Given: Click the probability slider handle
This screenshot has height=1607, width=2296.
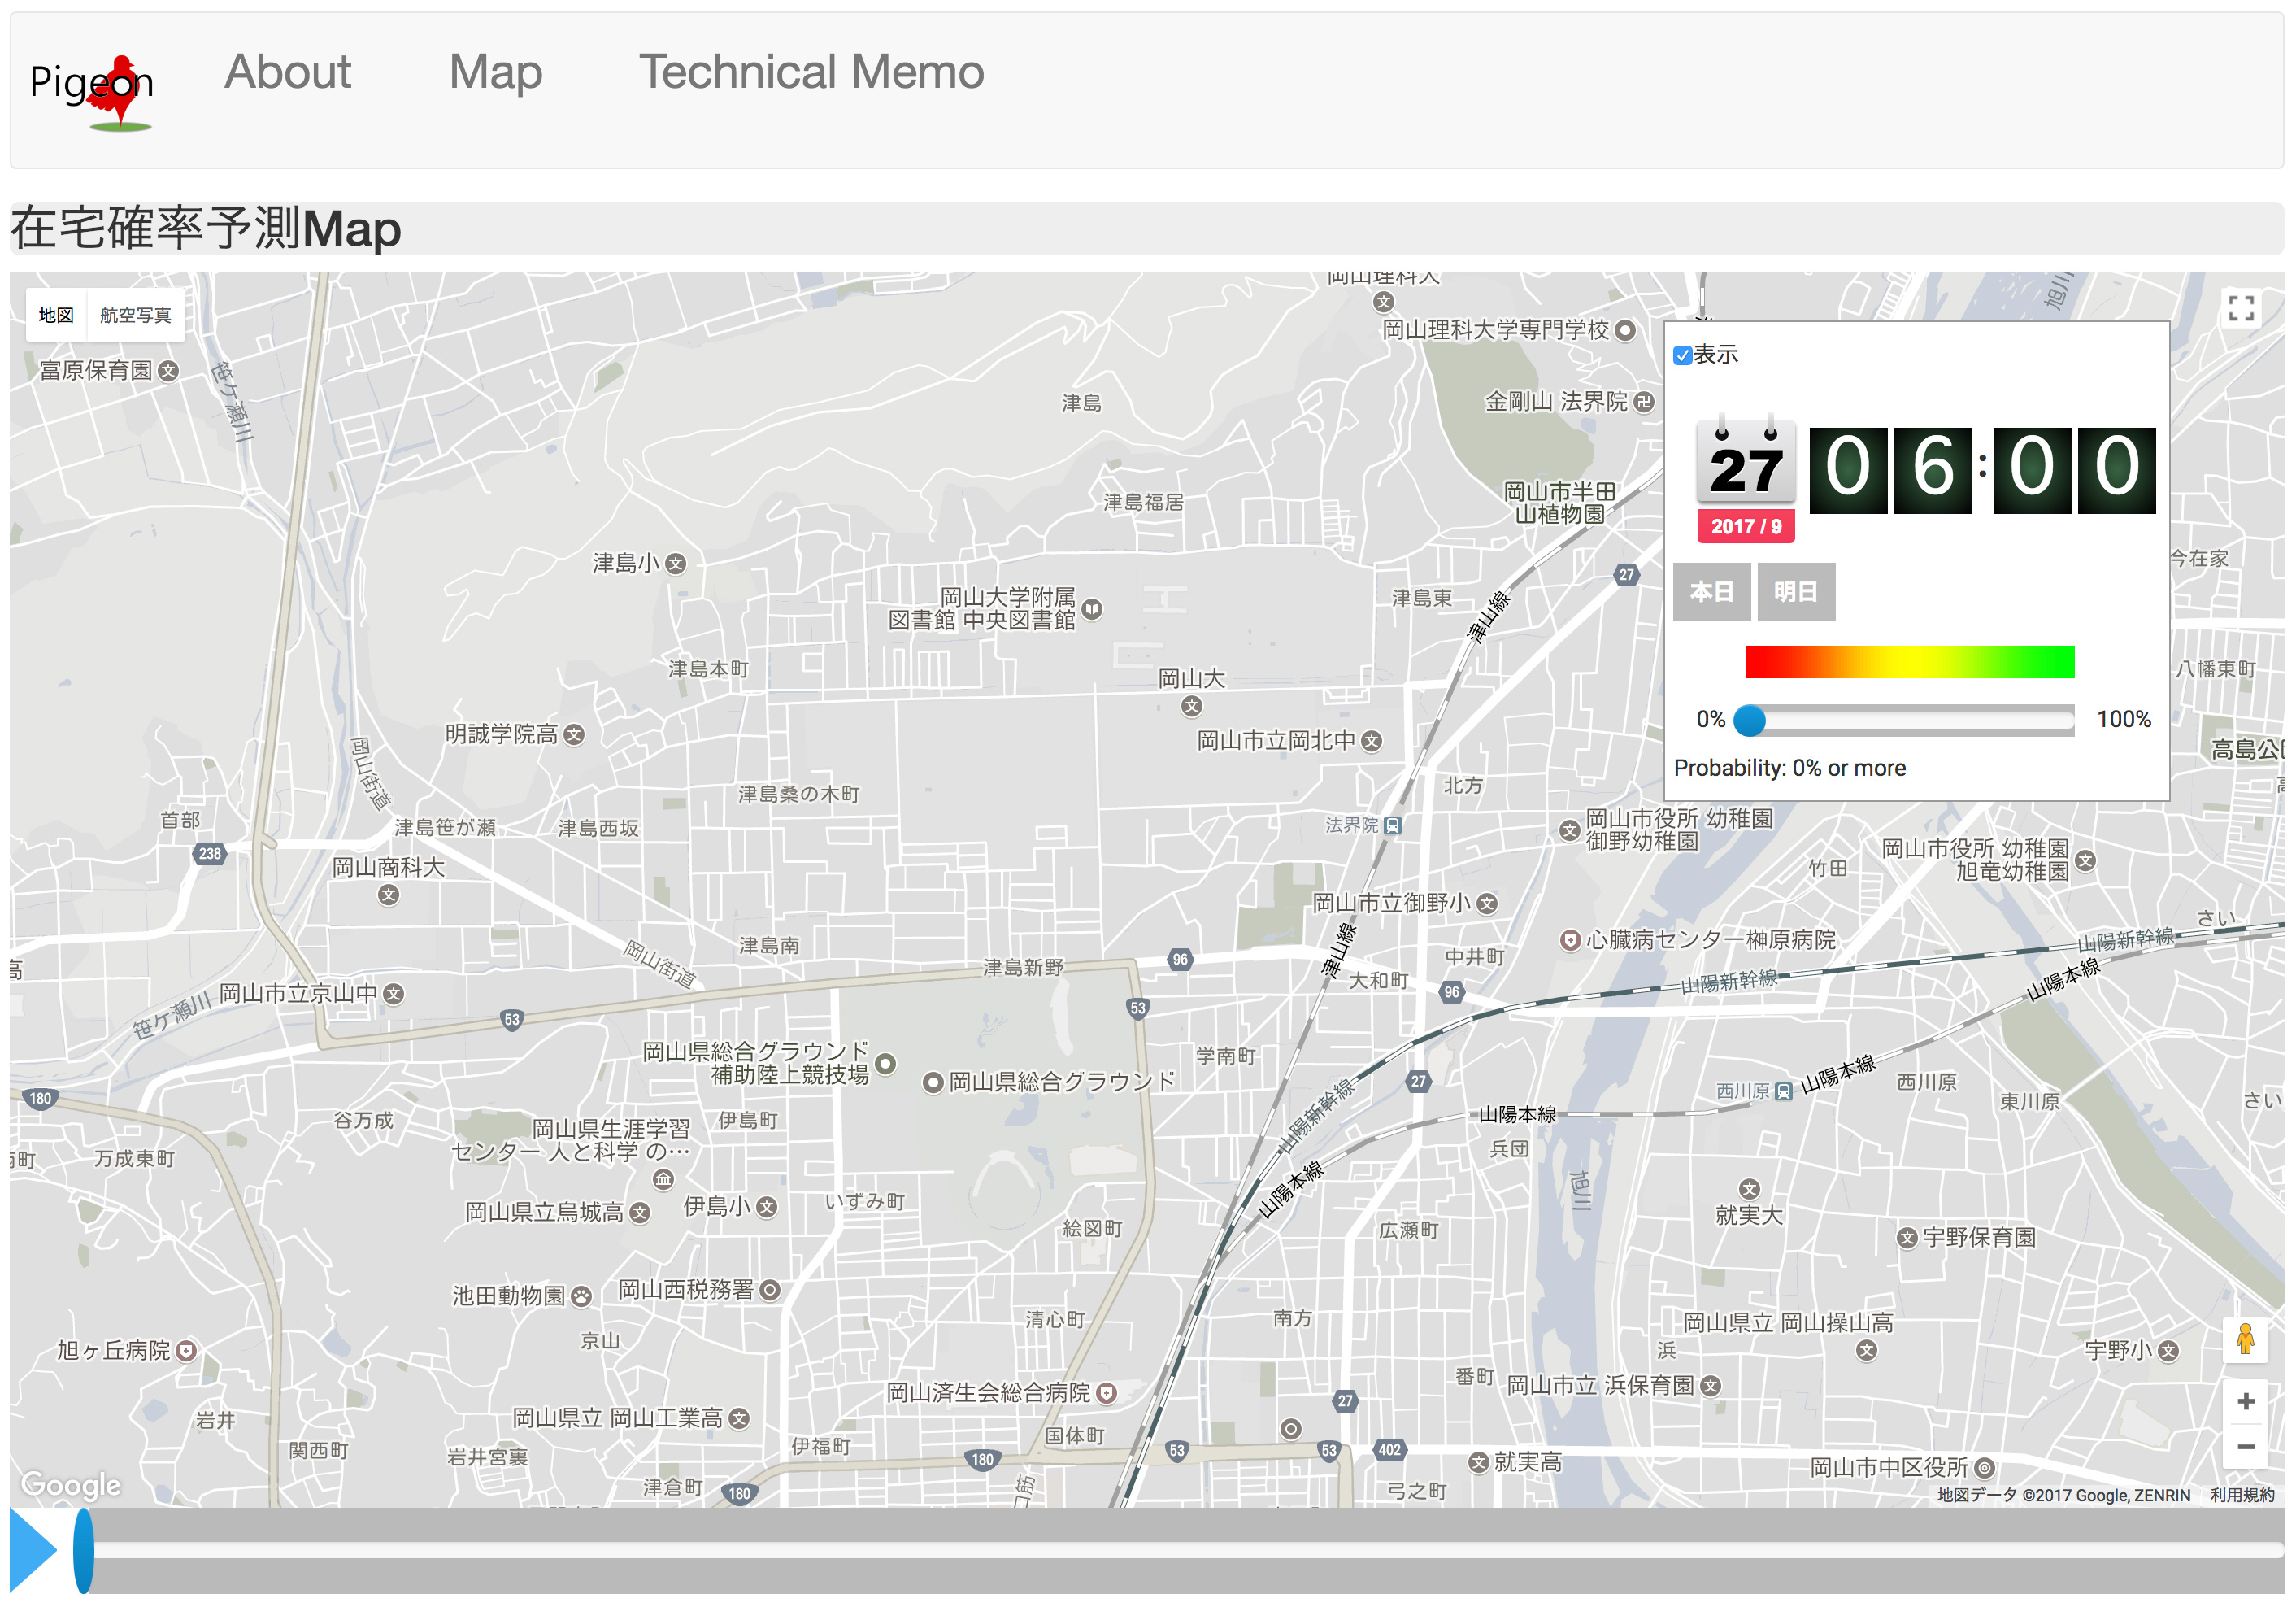Looking at the screenshot, I should click(x=1750, y=720).
